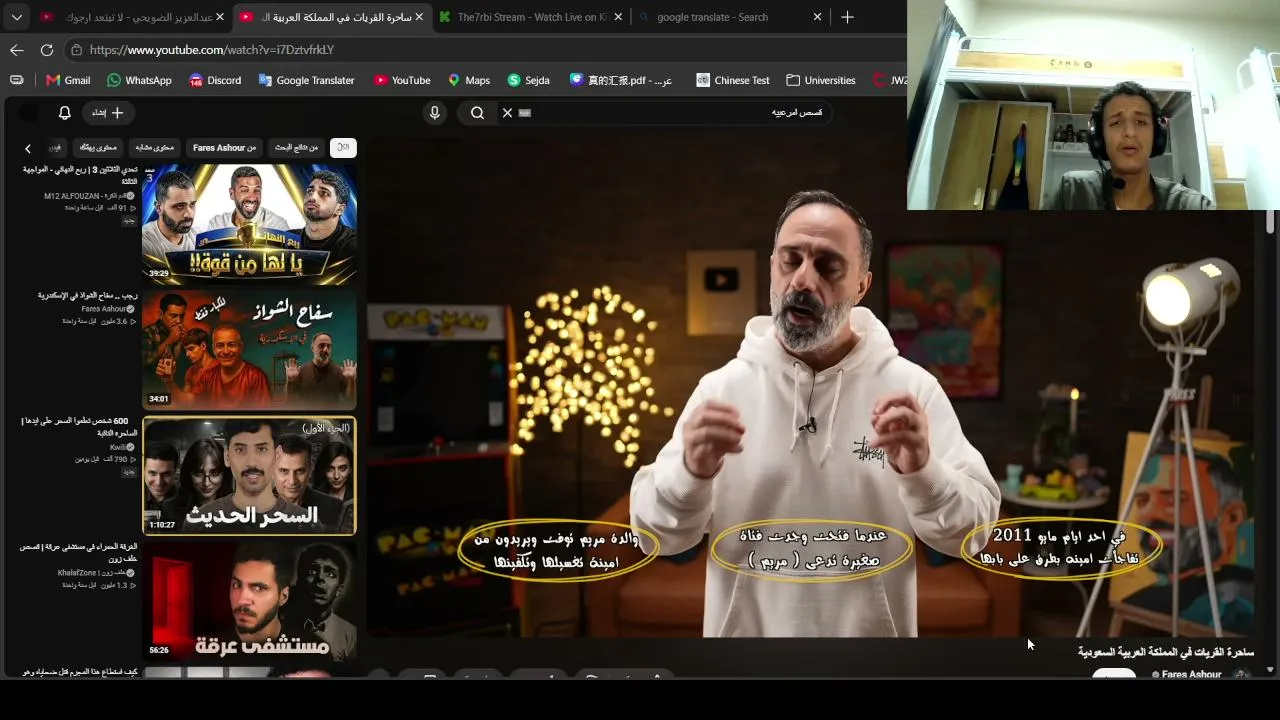The height and width of the screenshot is (720, 1280).
Task: Open the Chinese Test bookmark
Action: pos(732,80)
